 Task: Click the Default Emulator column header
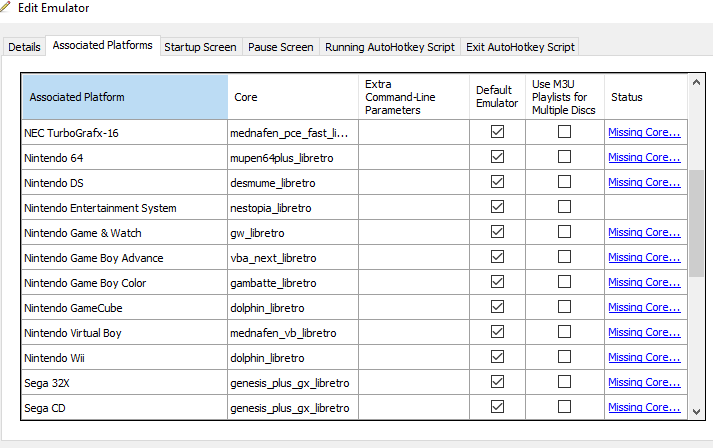[497, 97]
